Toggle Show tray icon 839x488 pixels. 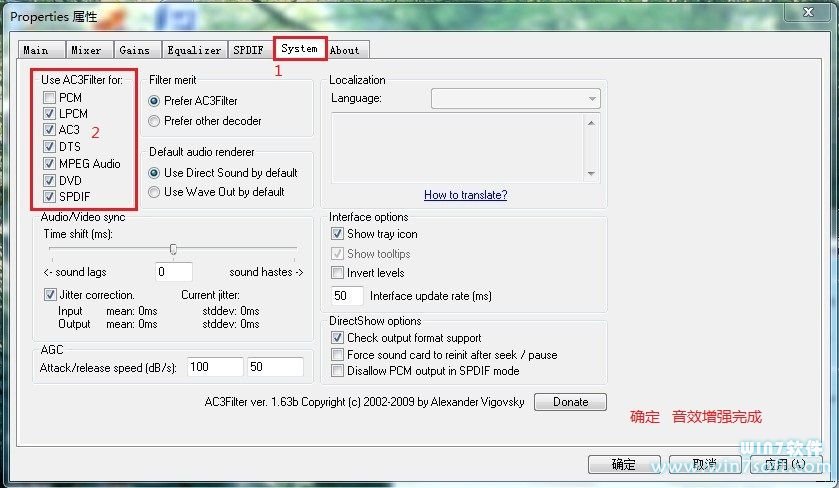click(337, 233)
